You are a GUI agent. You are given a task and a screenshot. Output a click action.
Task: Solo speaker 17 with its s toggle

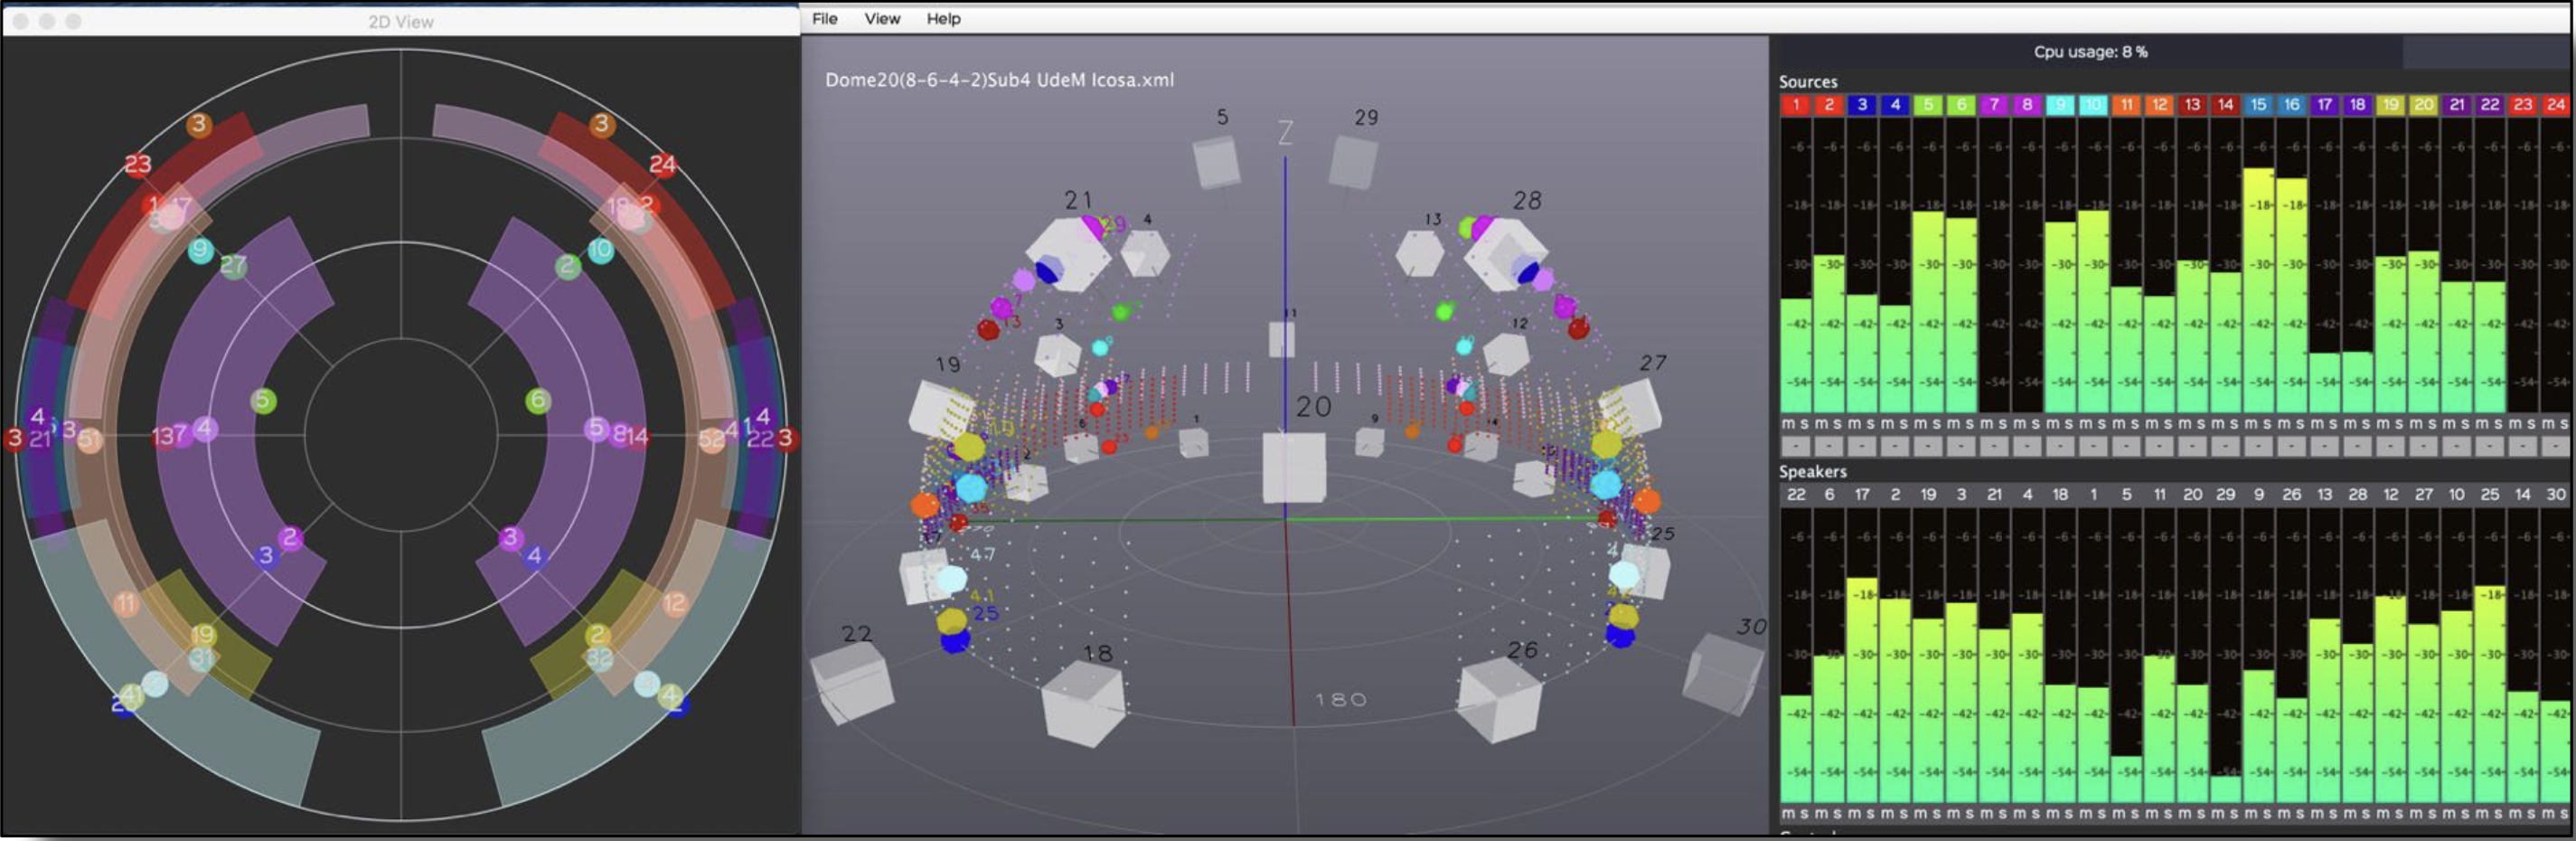click(x=1869, y=813)
